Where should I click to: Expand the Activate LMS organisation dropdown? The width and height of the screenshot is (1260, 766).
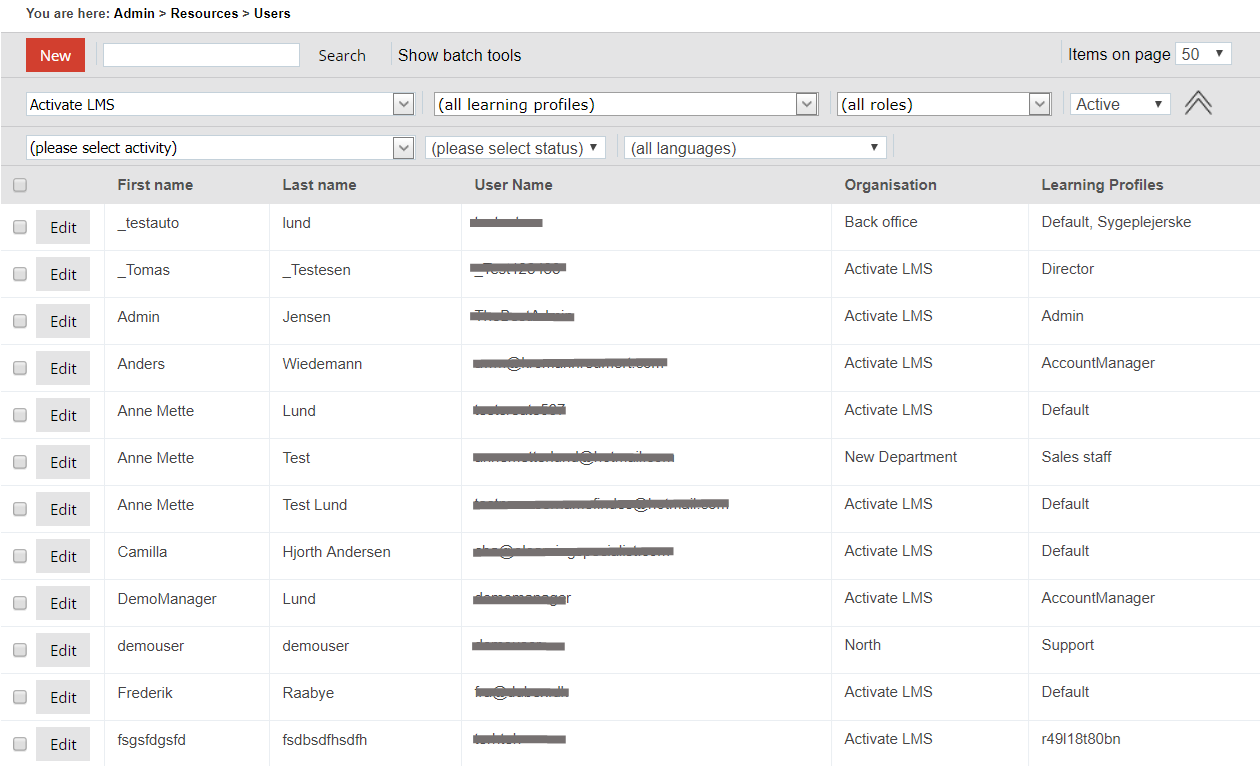pyautogui.click(x=220, y=104)
